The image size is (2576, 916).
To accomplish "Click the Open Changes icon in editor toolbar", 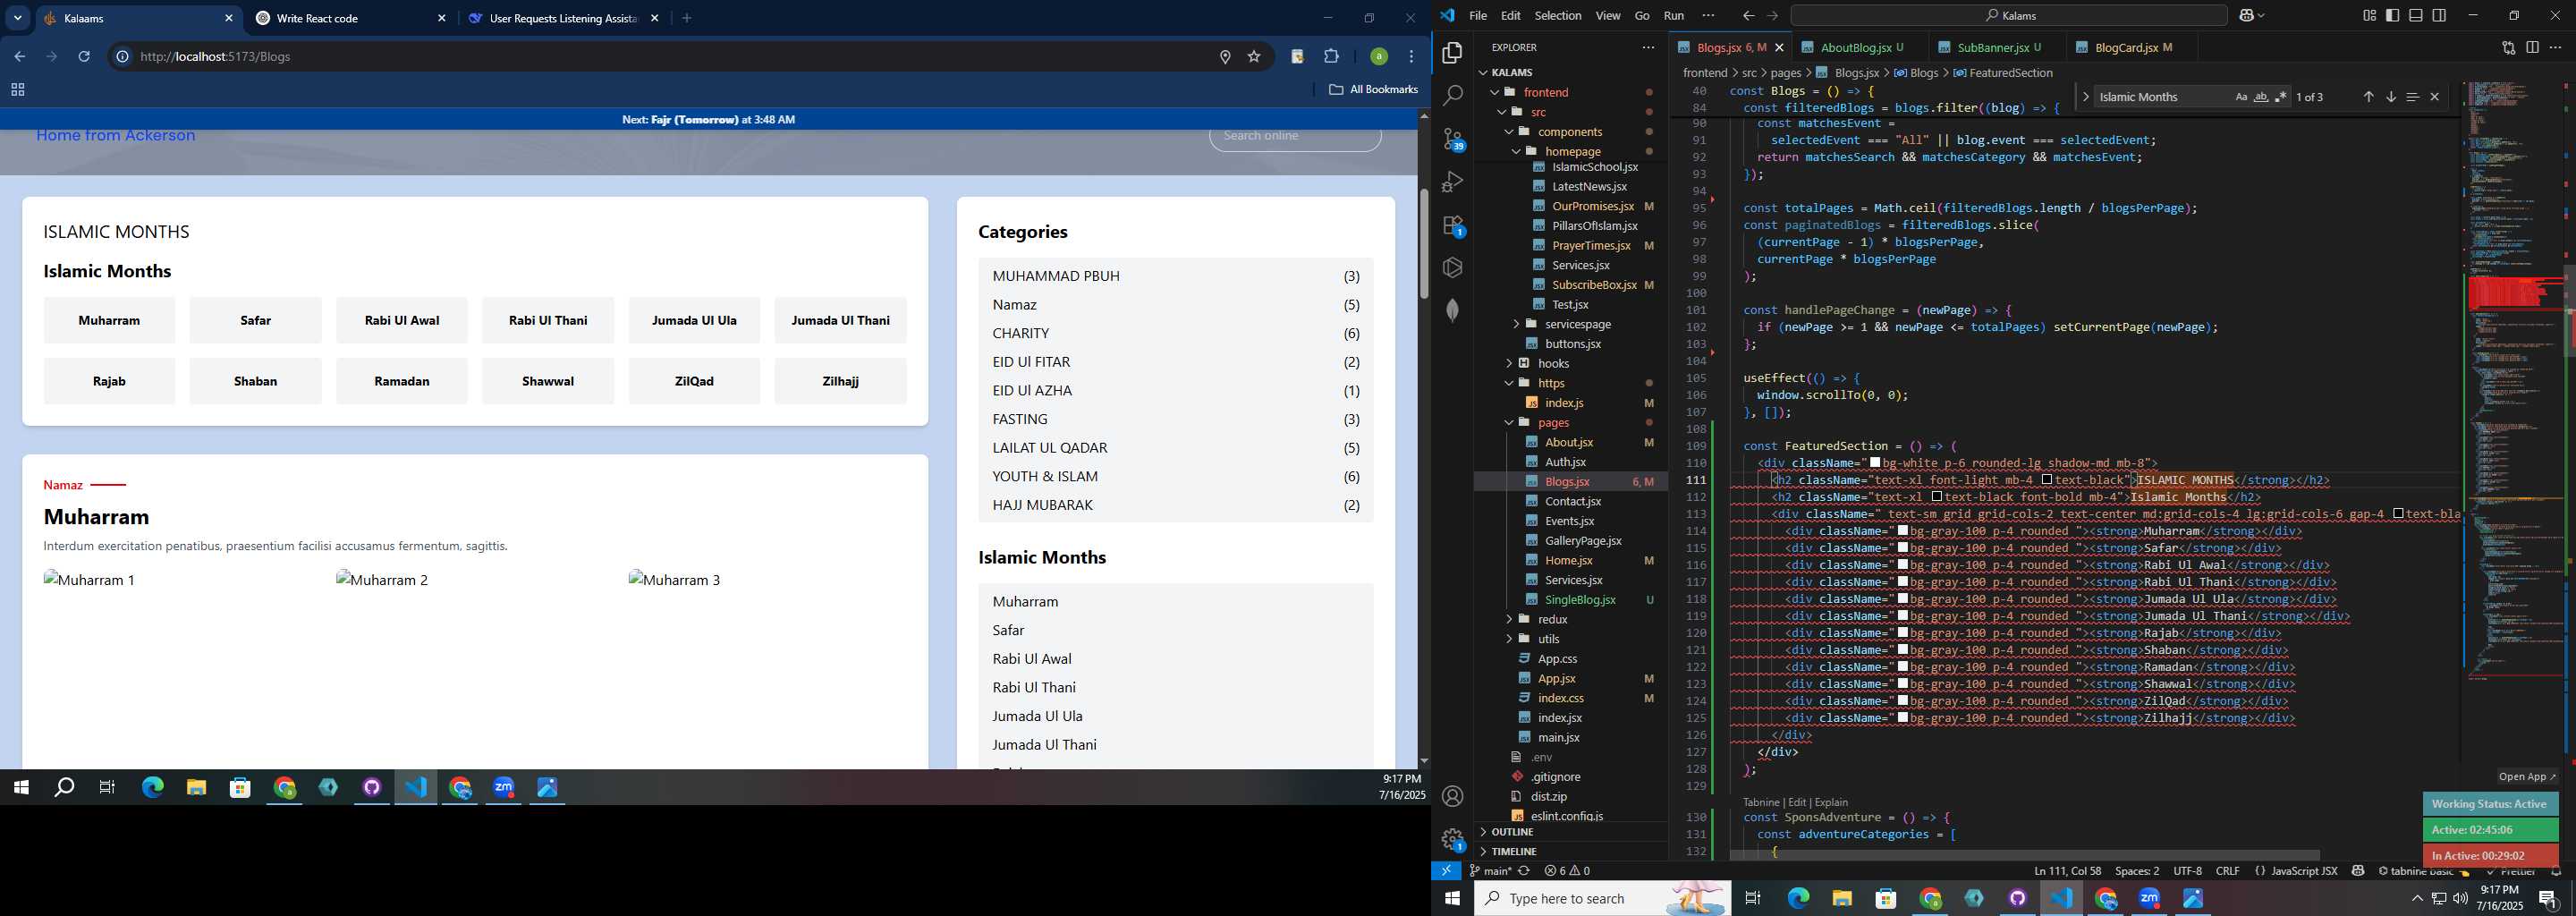I will coord(2508,47).
